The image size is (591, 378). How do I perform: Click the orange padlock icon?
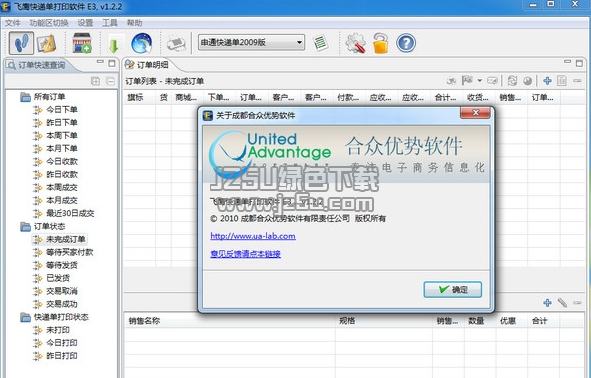click(381, 43)
